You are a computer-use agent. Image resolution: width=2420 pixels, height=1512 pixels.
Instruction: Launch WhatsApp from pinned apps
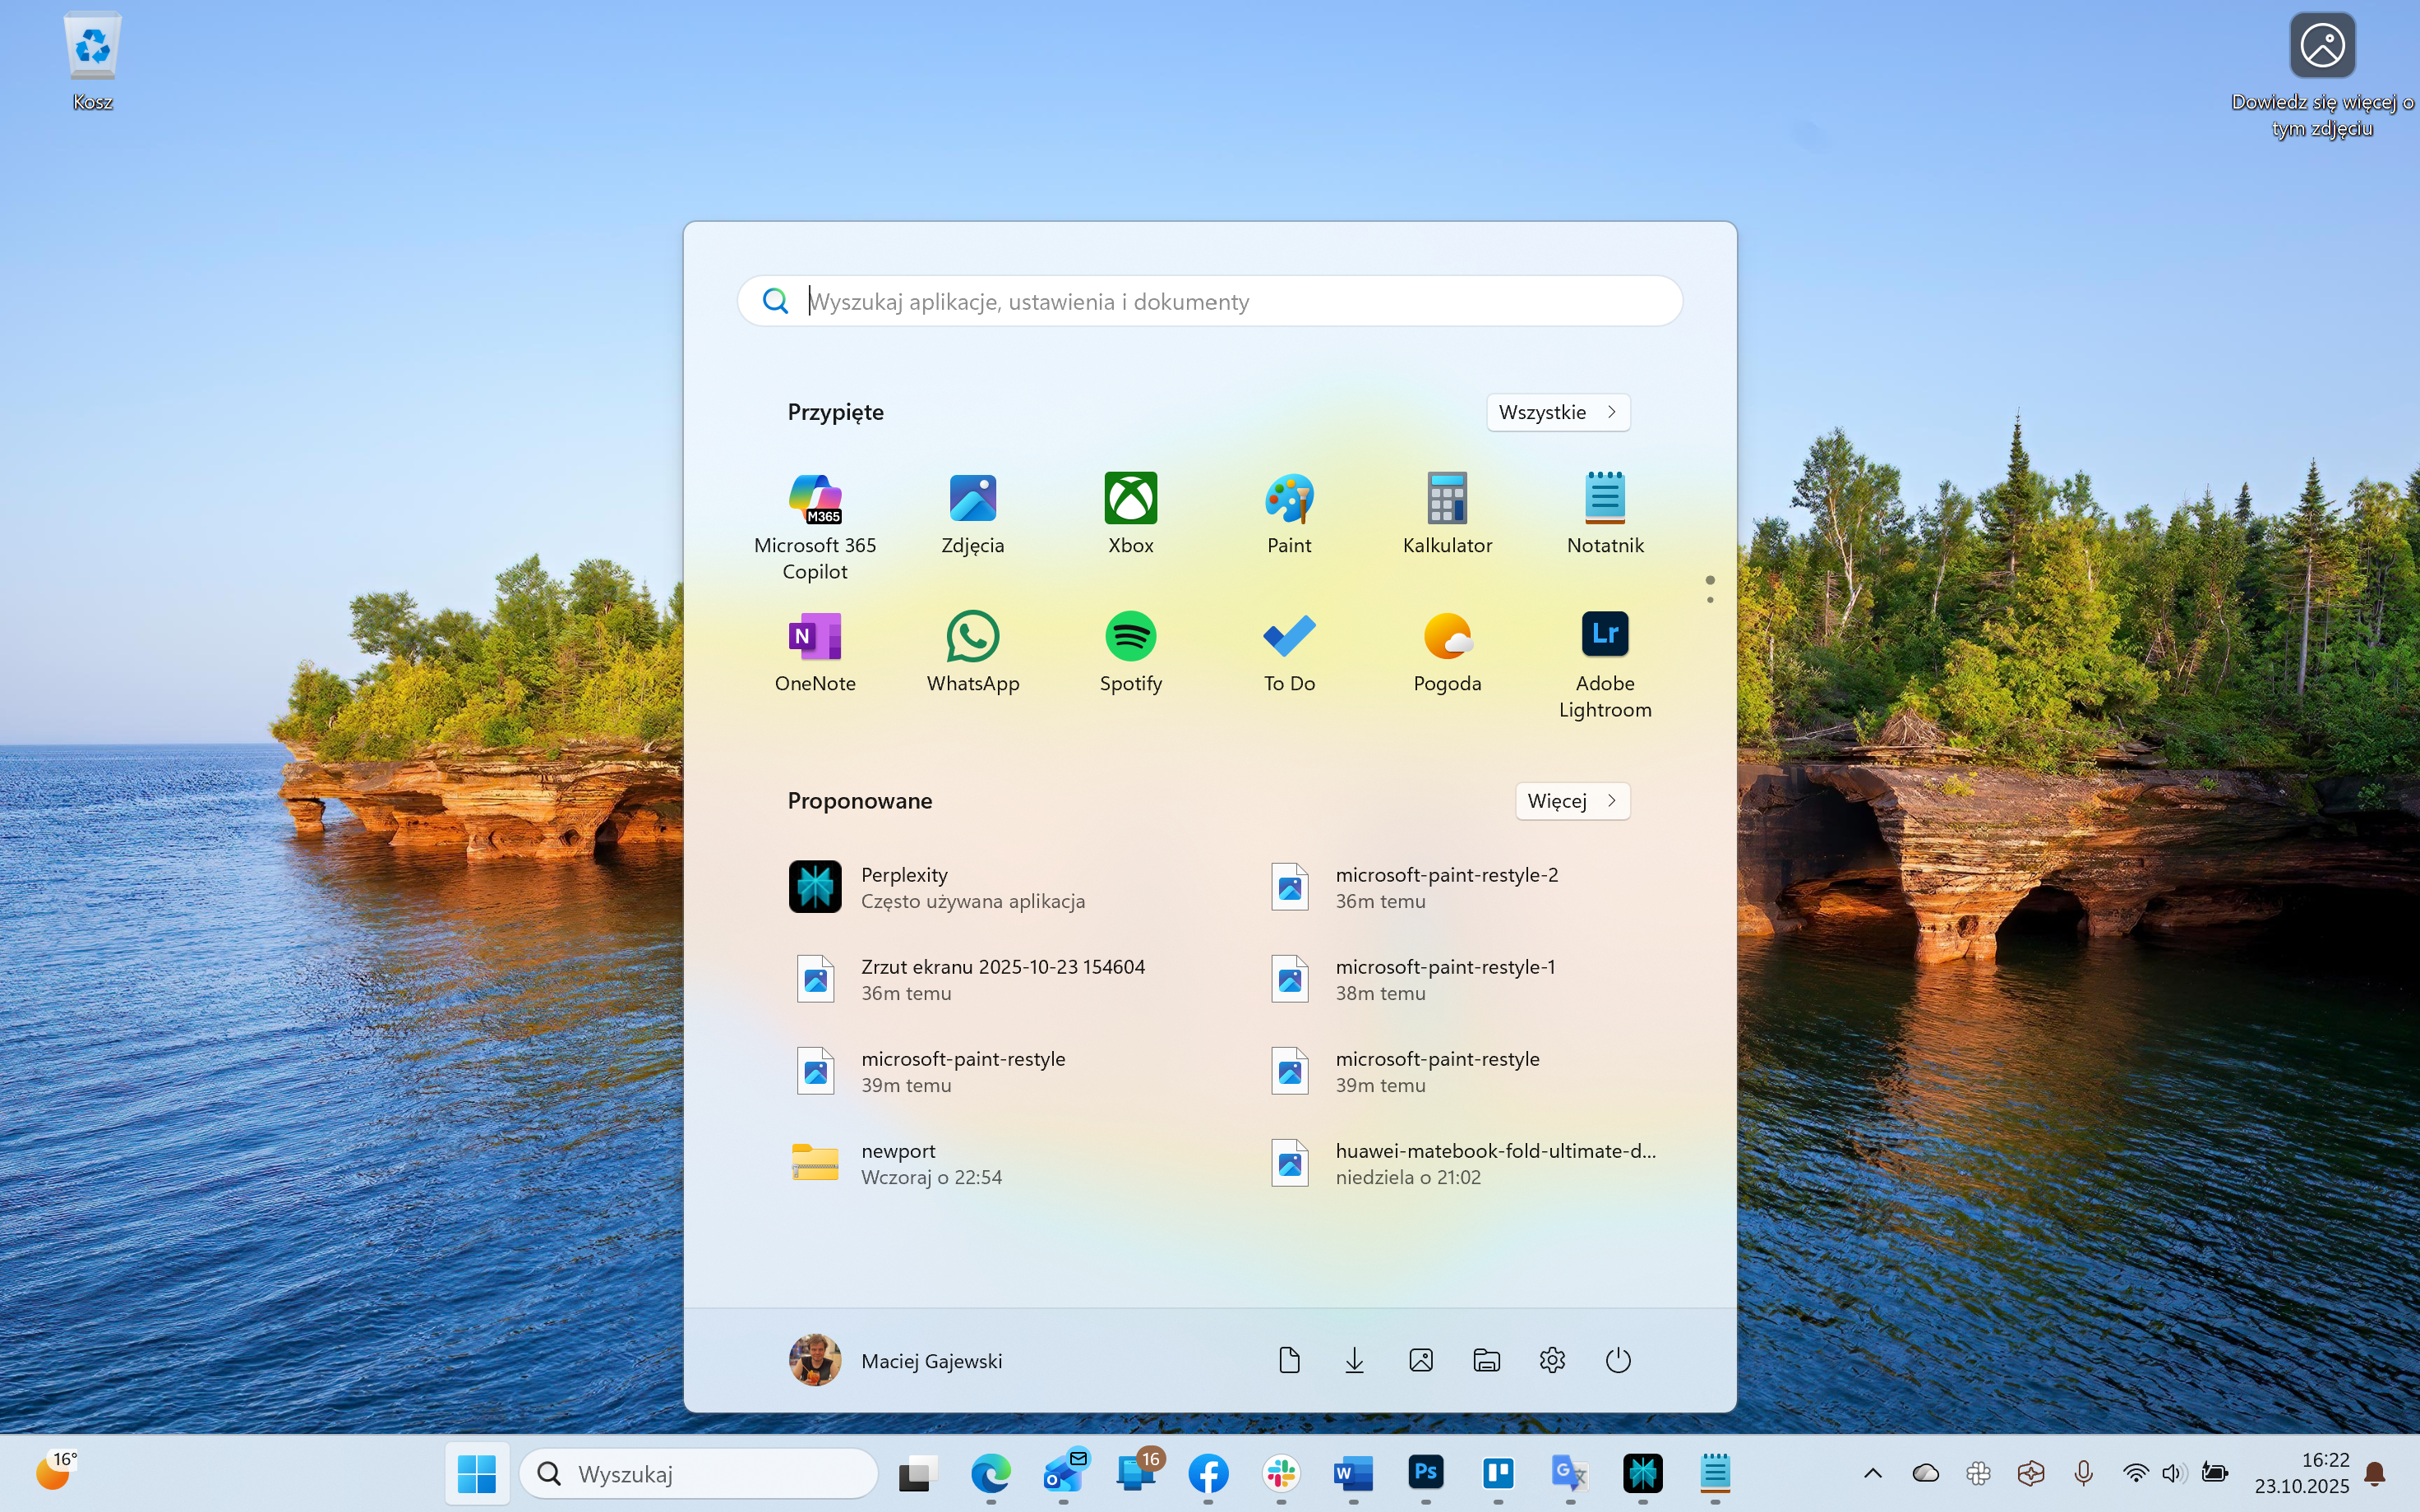[972, 638]
